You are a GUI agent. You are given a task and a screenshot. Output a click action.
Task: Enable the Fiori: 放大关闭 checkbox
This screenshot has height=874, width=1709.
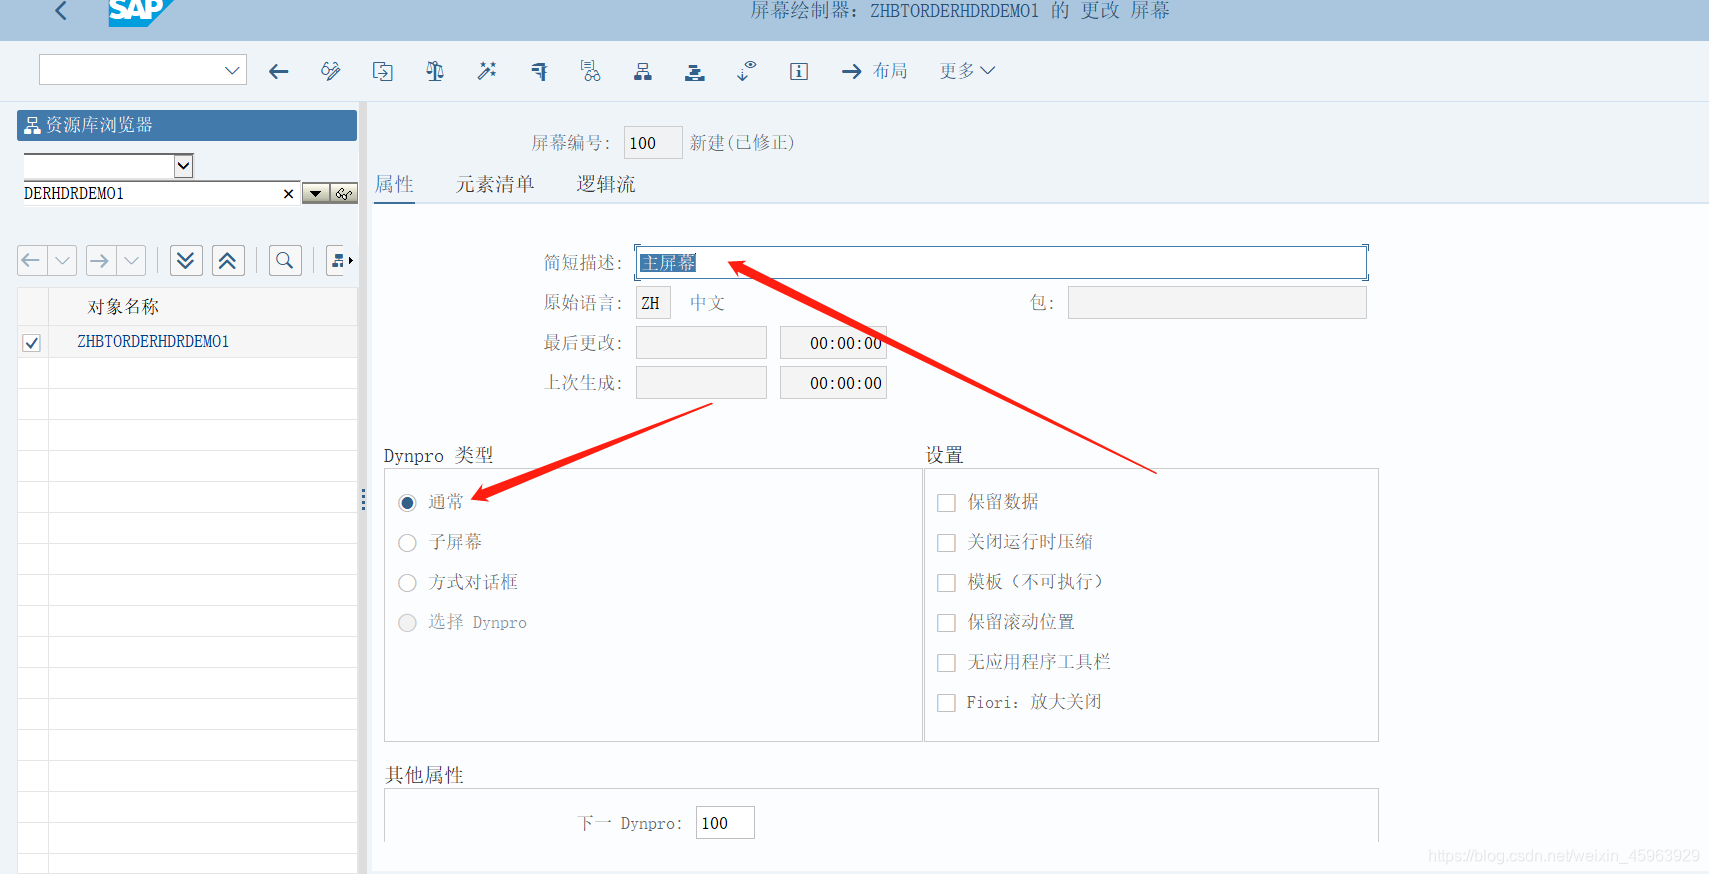click(x=946, y=703)
